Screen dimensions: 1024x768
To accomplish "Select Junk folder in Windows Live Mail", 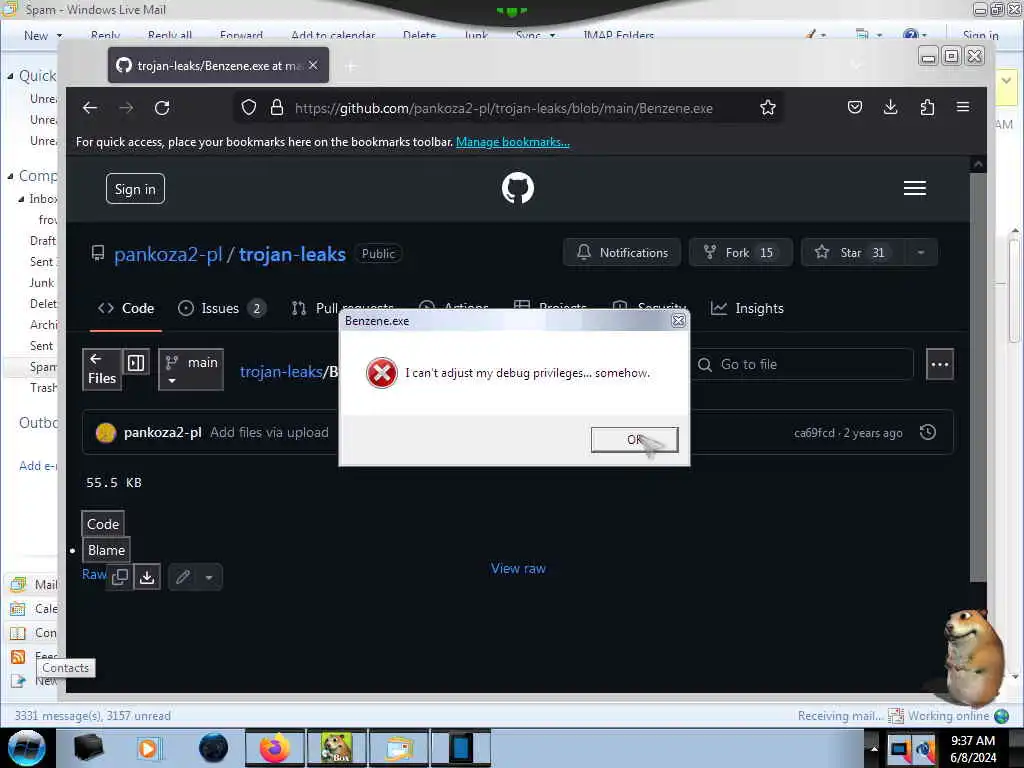I will coord(42,283).
